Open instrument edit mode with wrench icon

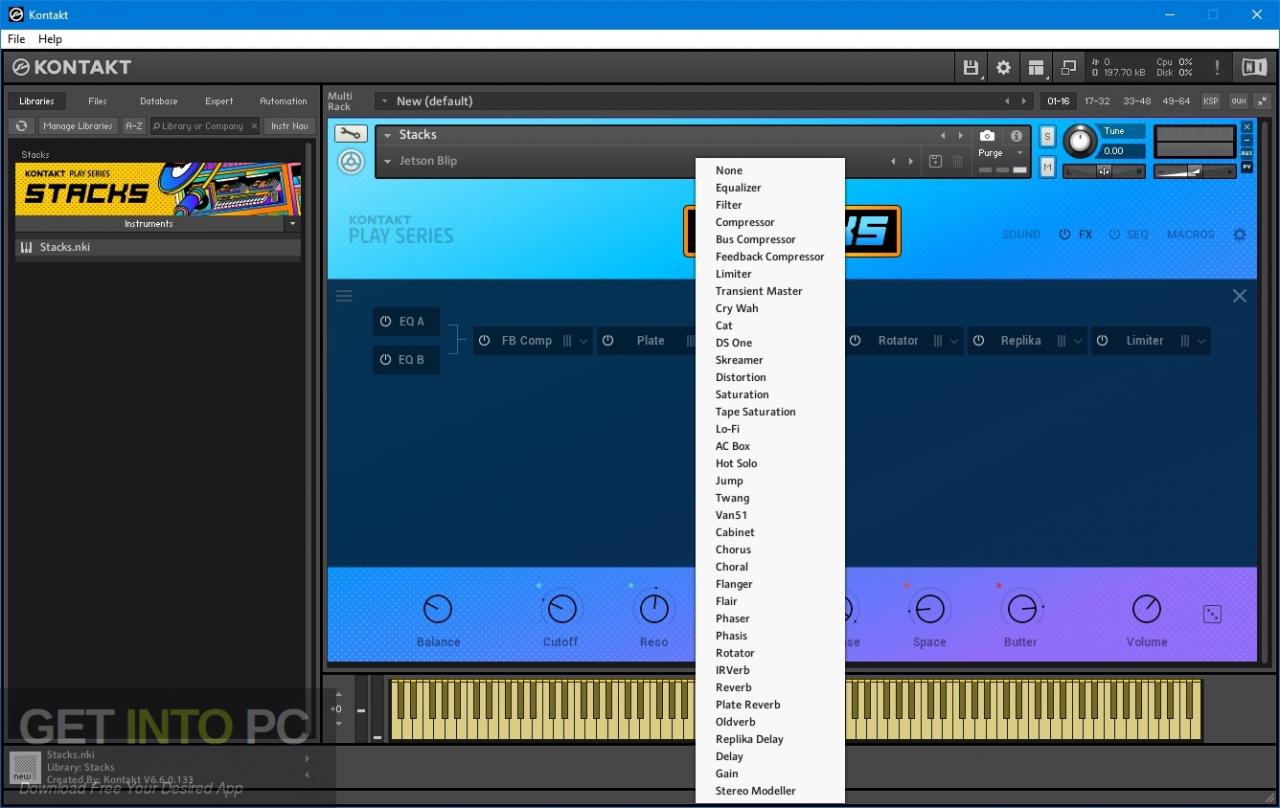click(351, 134)
